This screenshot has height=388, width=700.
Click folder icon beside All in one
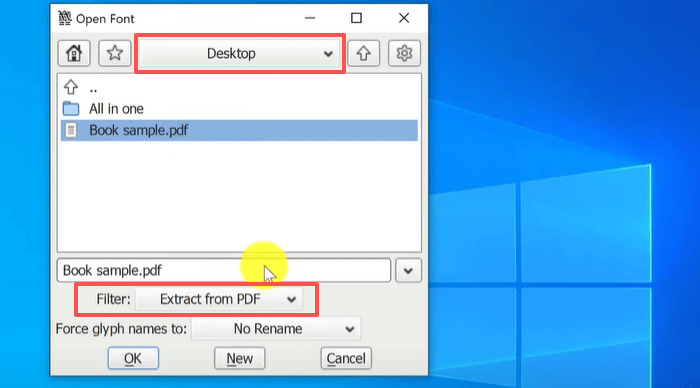(x=71, y=108)
